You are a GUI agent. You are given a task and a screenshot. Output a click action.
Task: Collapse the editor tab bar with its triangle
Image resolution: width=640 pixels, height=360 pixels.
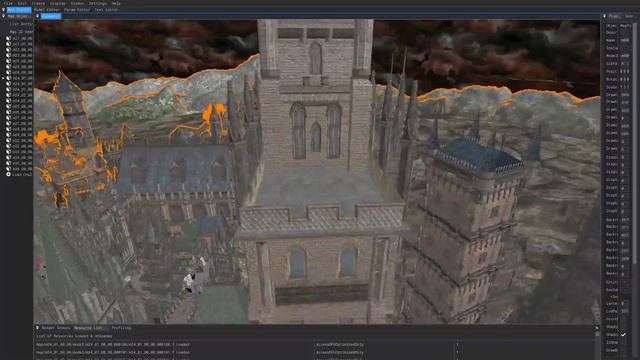pos(3,10)
